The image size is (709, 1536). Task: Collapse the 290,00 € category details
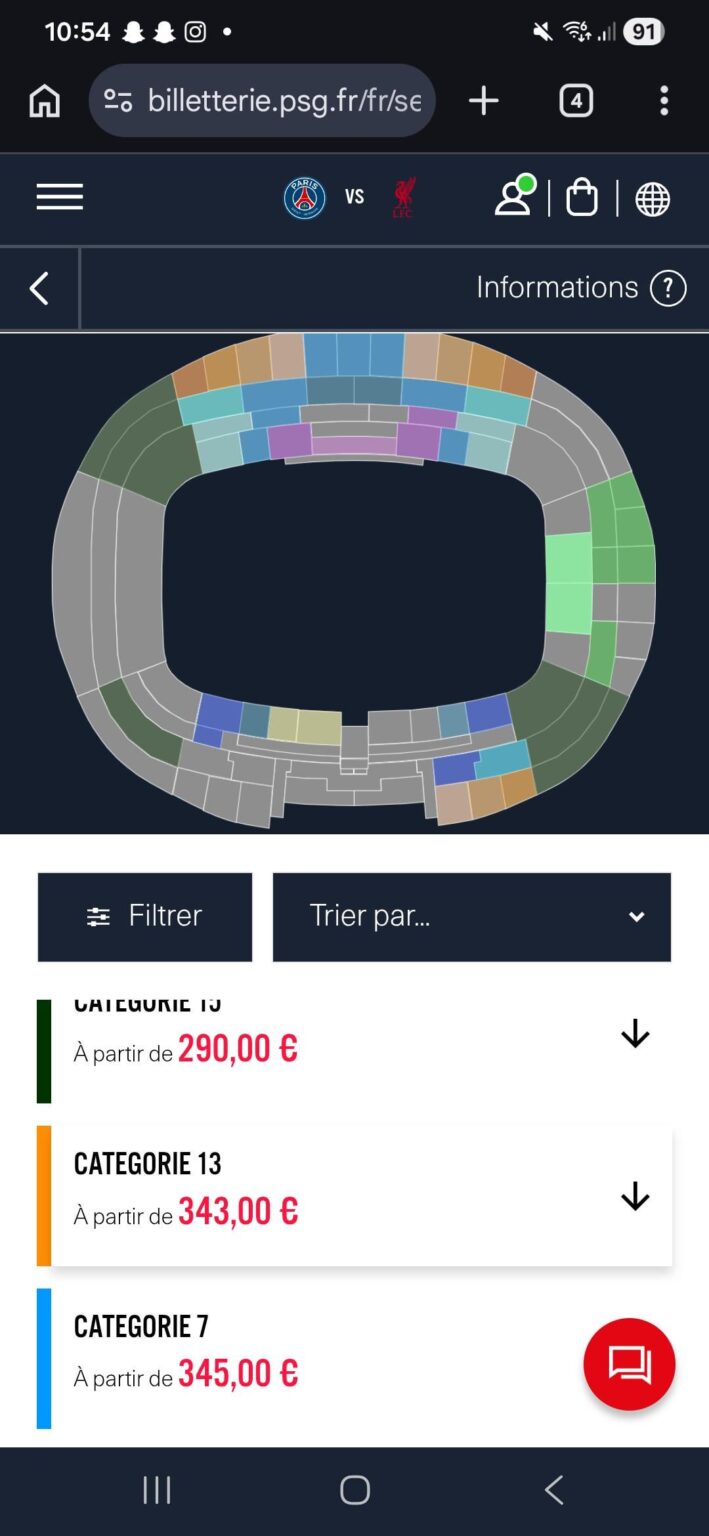[x=634, y=1033]
